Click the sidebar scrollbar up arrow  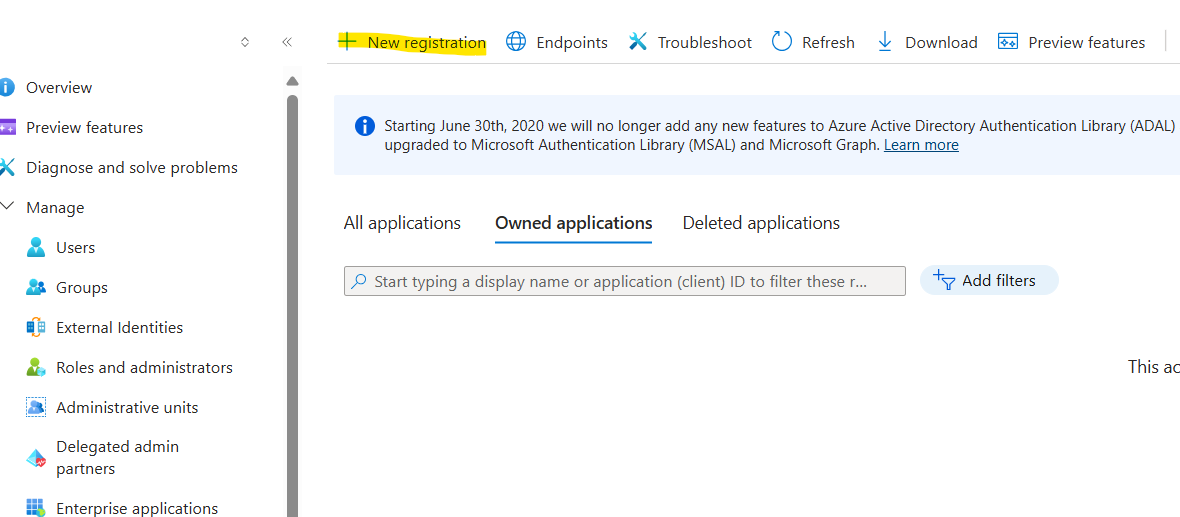293,81
